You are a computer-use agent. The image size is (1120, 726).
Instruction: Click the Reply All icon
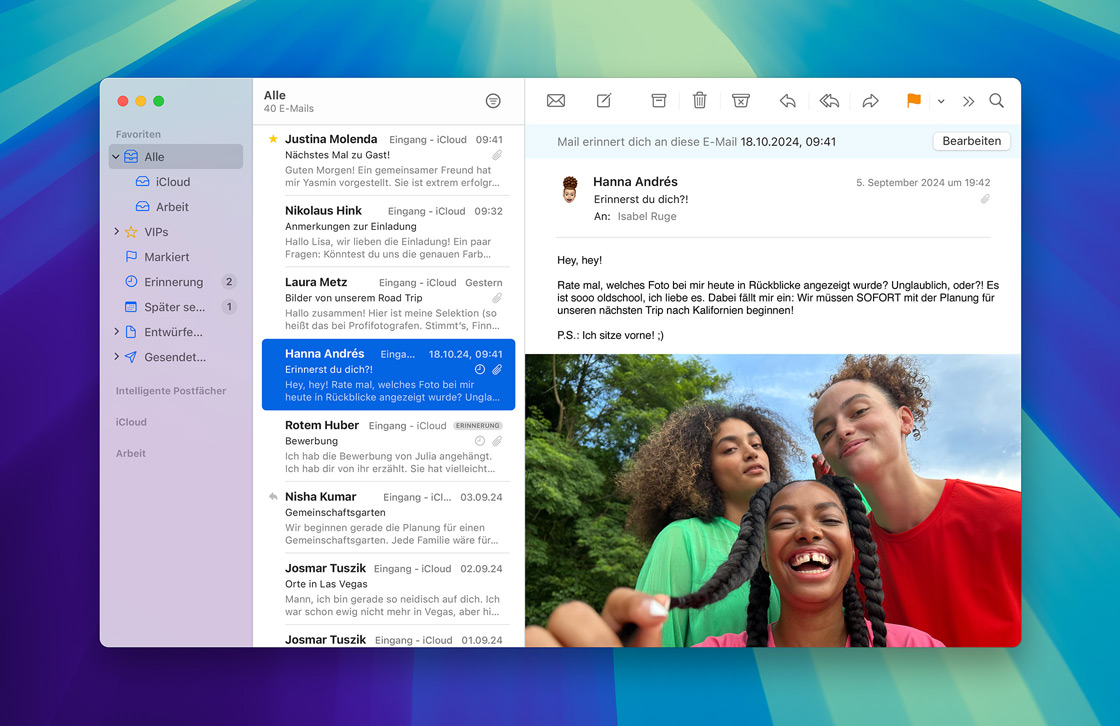click(x=829, y=101)
